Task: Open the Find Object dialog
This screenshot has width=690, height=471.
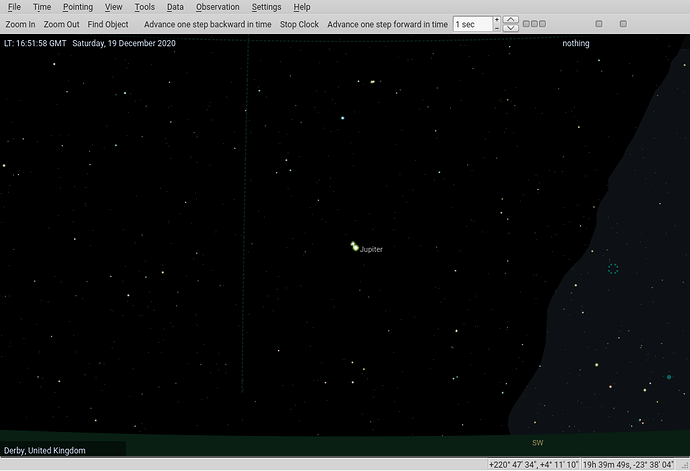Action: [108, 24]
